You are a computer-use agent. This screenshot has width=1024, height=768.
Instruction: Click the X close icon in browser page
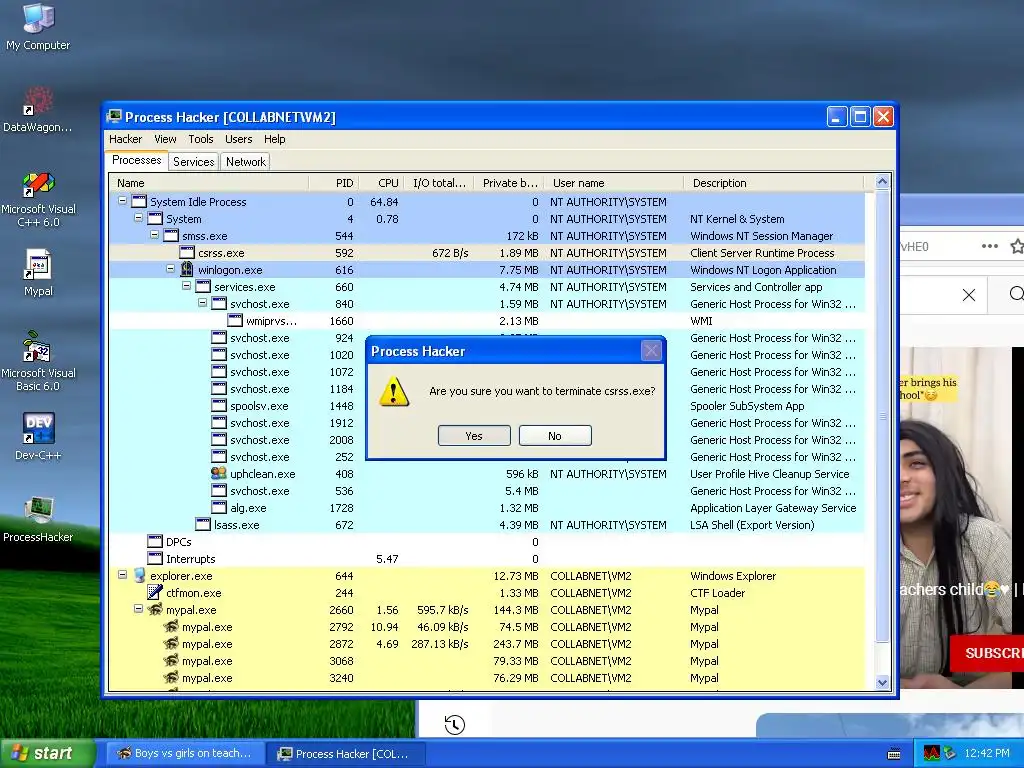point(969,295)
